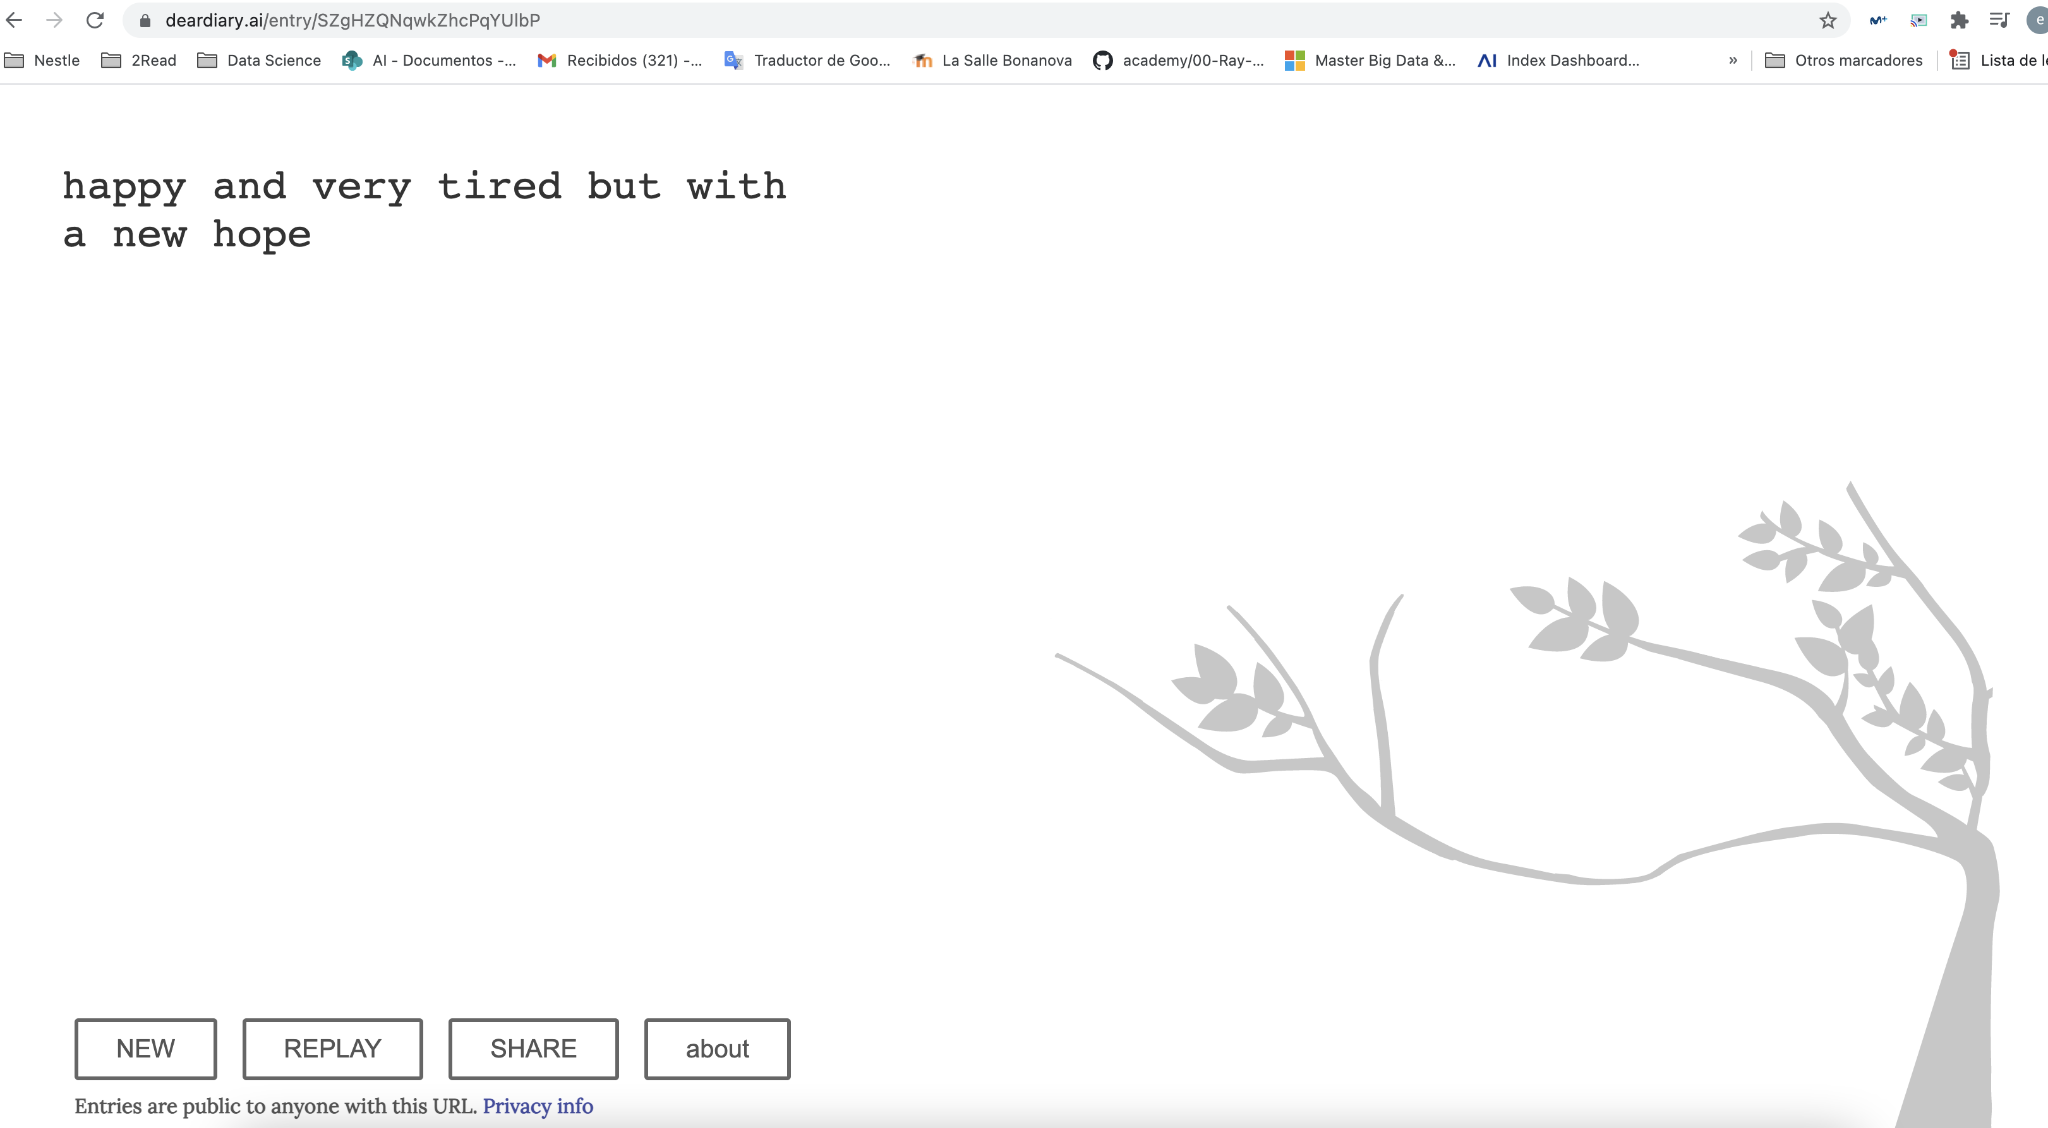The width and height of the screenshot is (2048, 1128).
Task: Click the browser forward navigation arrow
Action: point(54,19)
